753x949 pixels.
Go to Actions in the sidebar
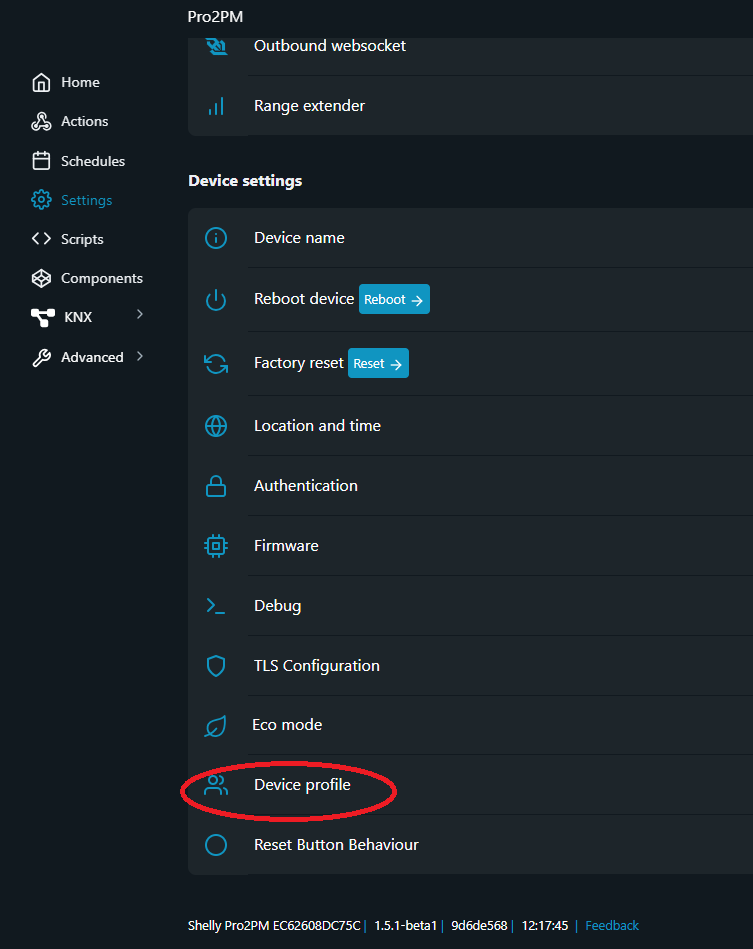[x=84, y=121]
